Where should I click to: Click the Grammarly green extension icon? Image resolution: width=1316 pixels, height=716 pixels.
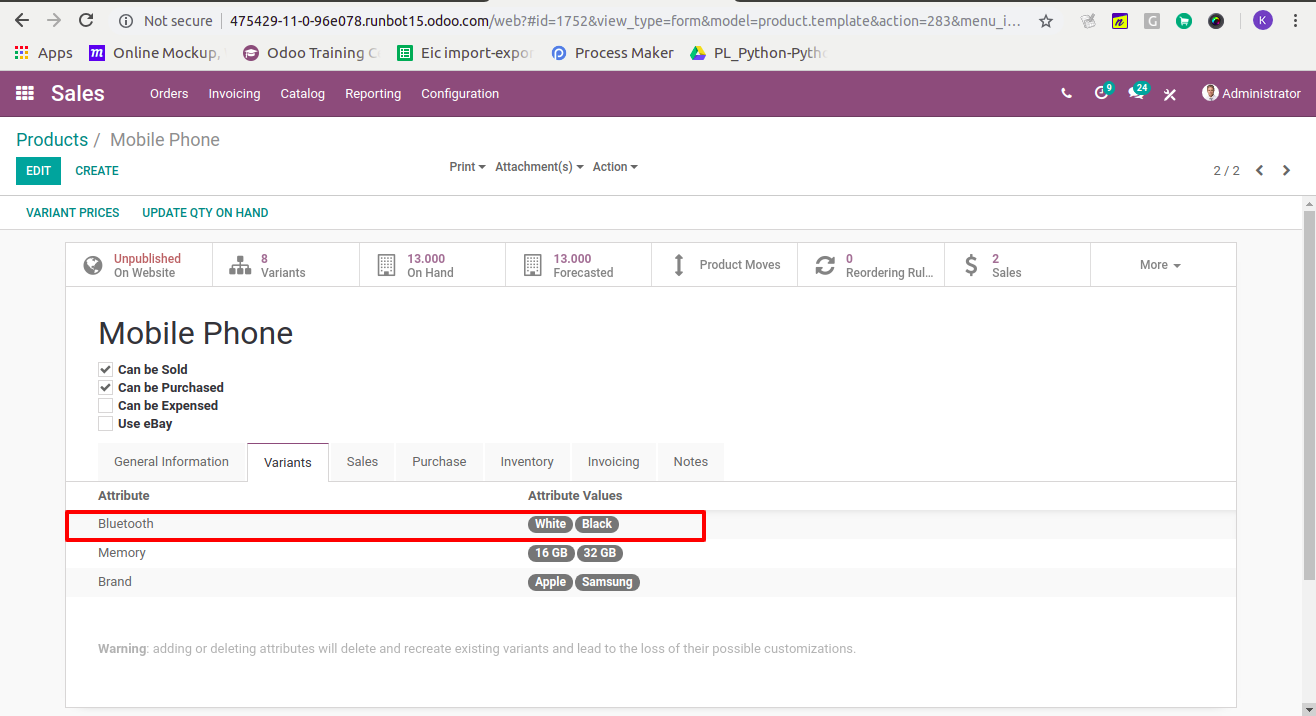(1184, 20)
